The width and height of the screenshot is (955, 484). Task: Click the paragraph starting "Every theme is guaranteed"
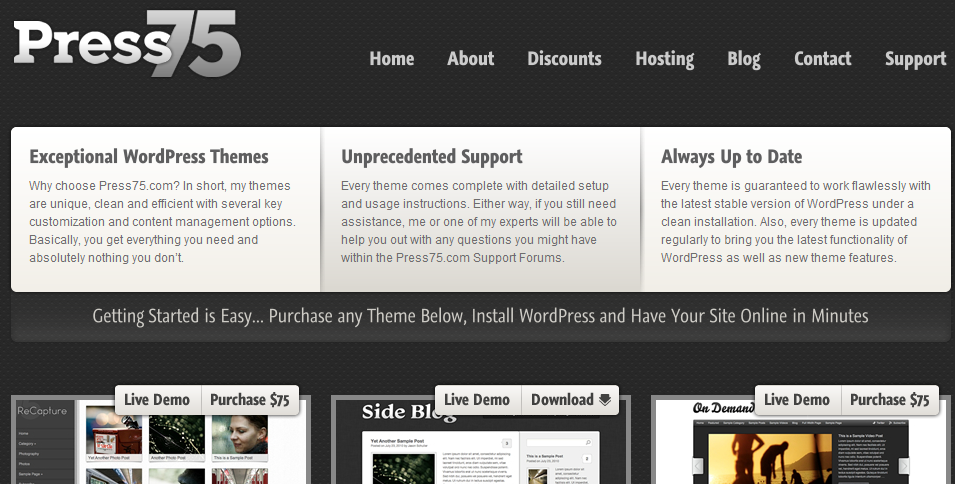tap(796, 222)
